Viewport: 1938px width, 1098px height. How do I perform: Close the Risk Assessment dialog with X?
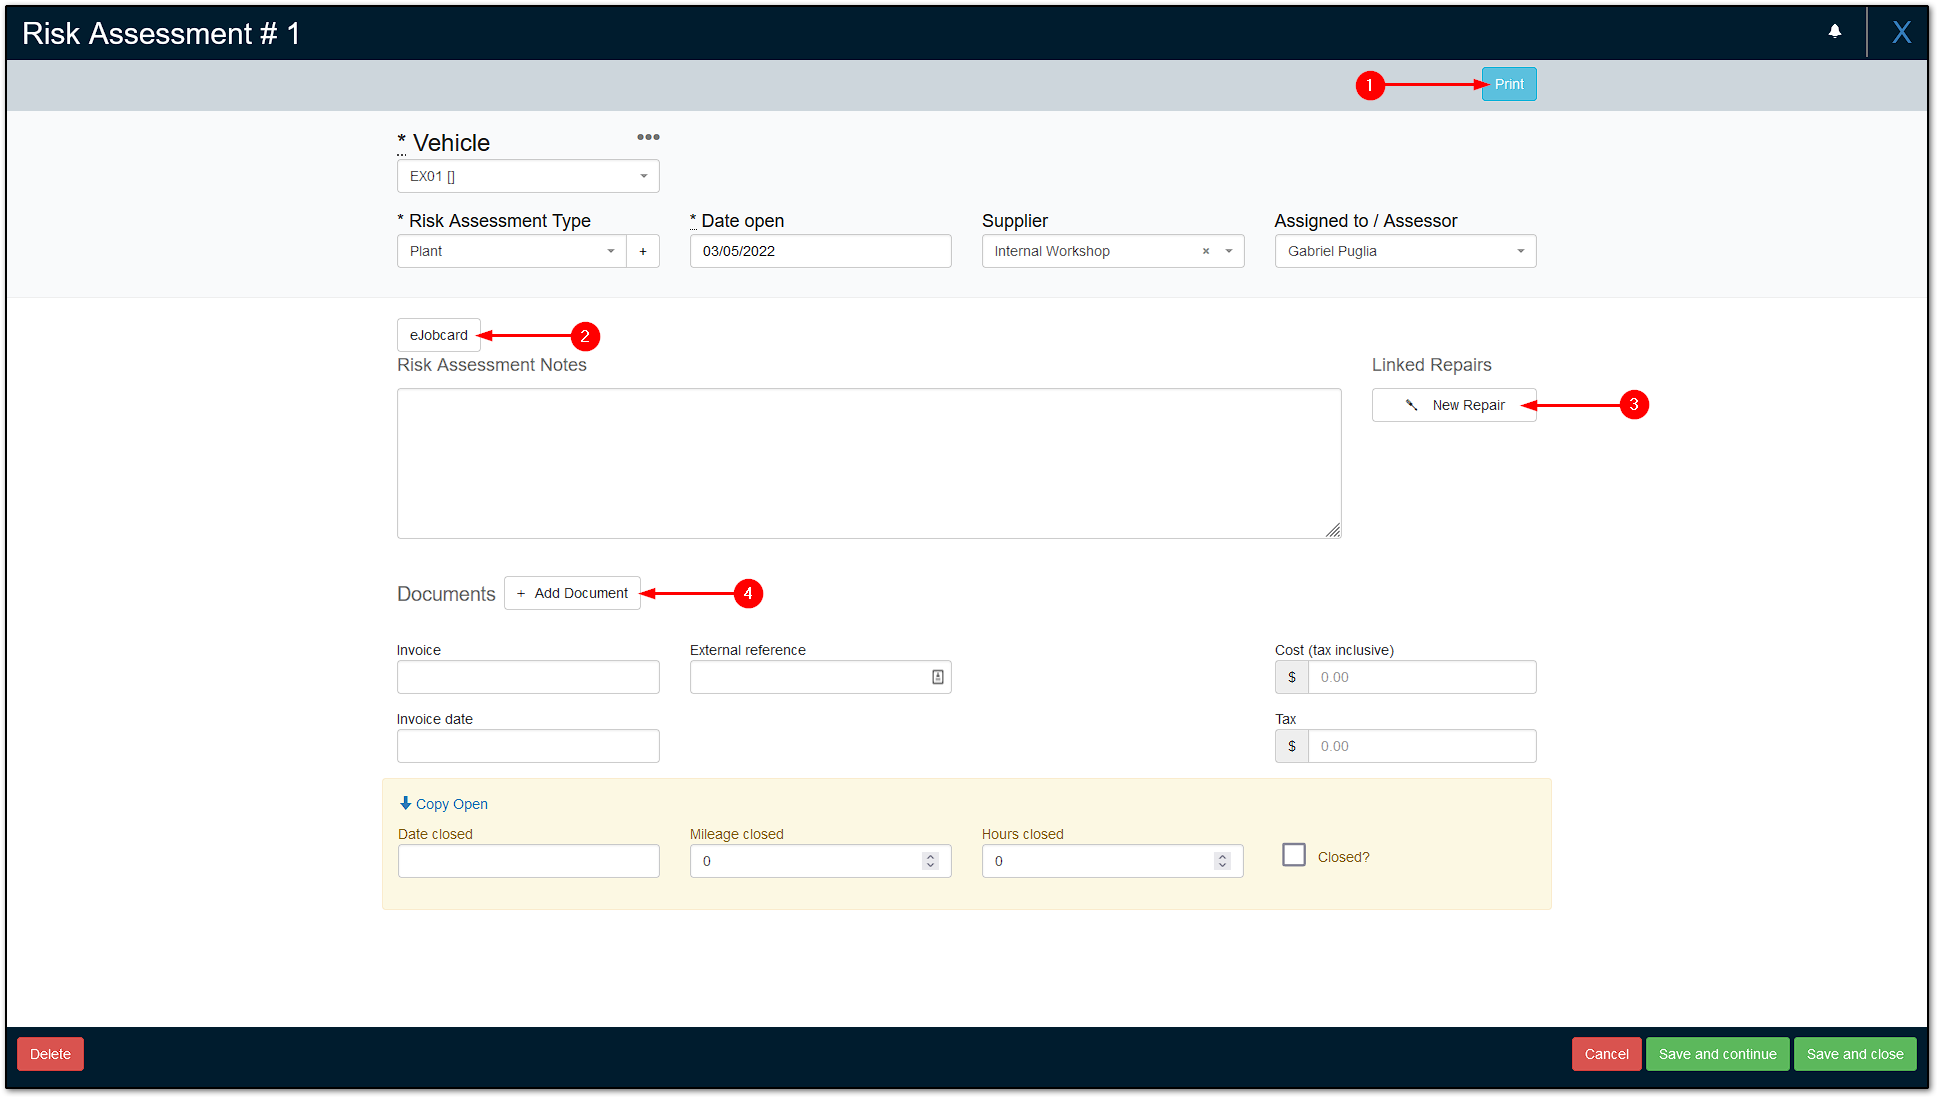(1901, 33)
